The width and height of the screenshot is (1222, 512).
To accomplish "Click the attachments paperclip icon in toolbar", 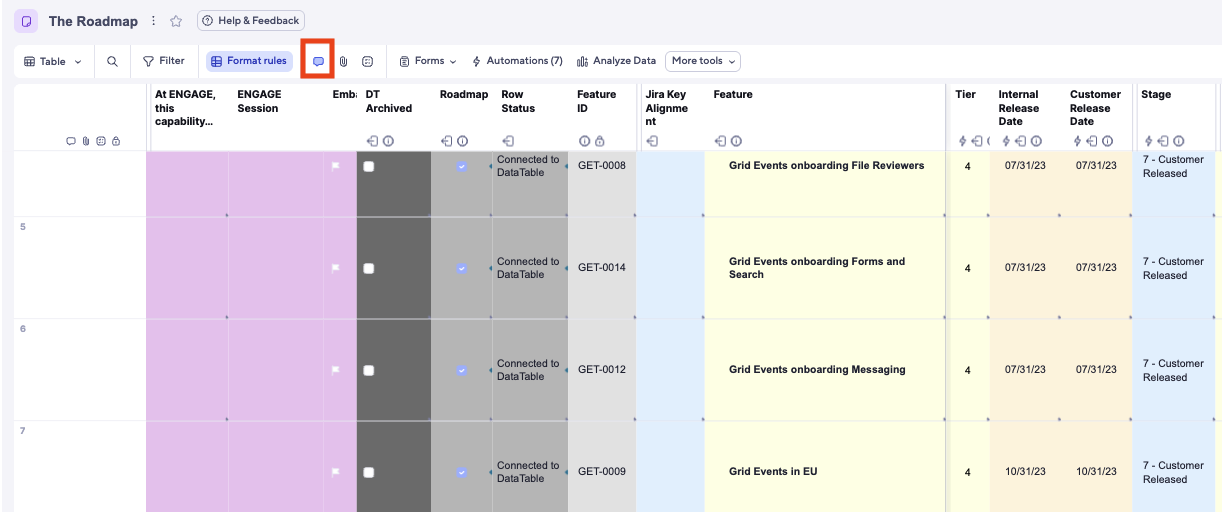I will [x=343, y=61].
